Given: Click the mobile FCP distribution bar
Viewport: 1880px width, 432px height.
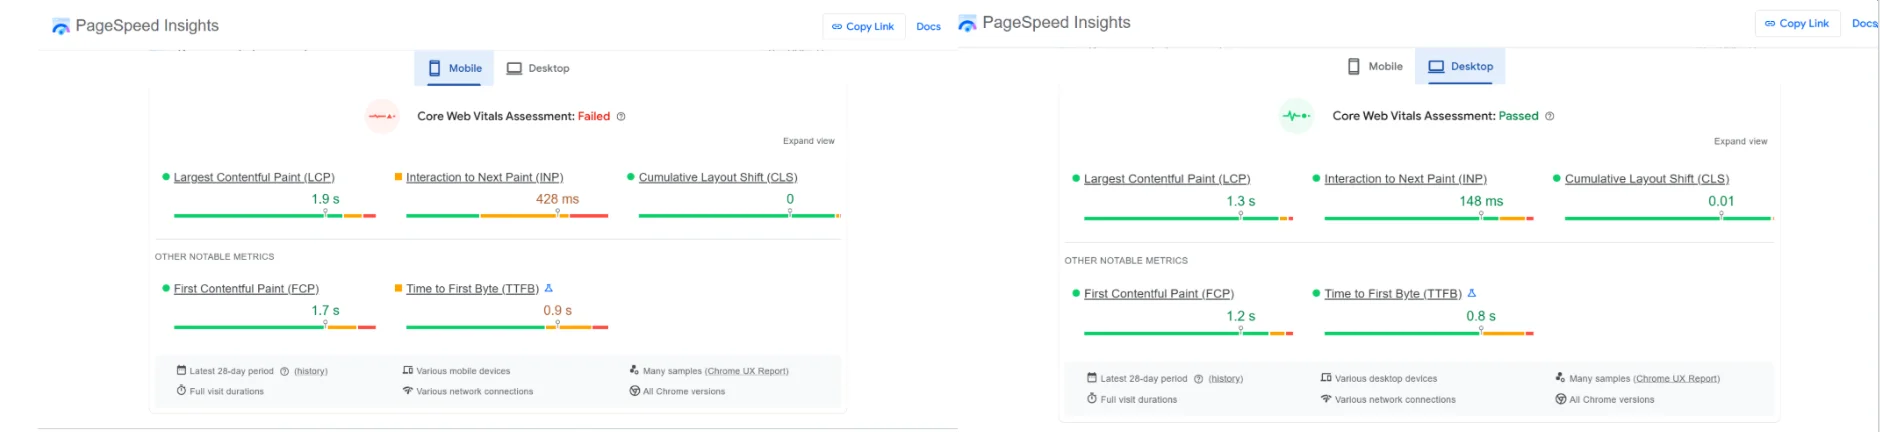Looking at the screenshot, I should [275, 327].
